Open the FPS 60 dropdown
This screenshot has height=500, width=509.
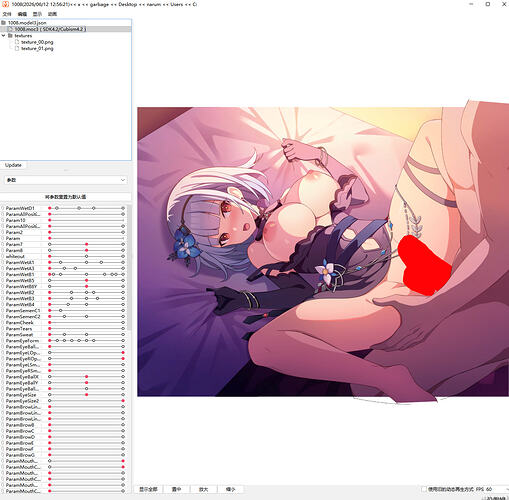(x=492, y=489)
